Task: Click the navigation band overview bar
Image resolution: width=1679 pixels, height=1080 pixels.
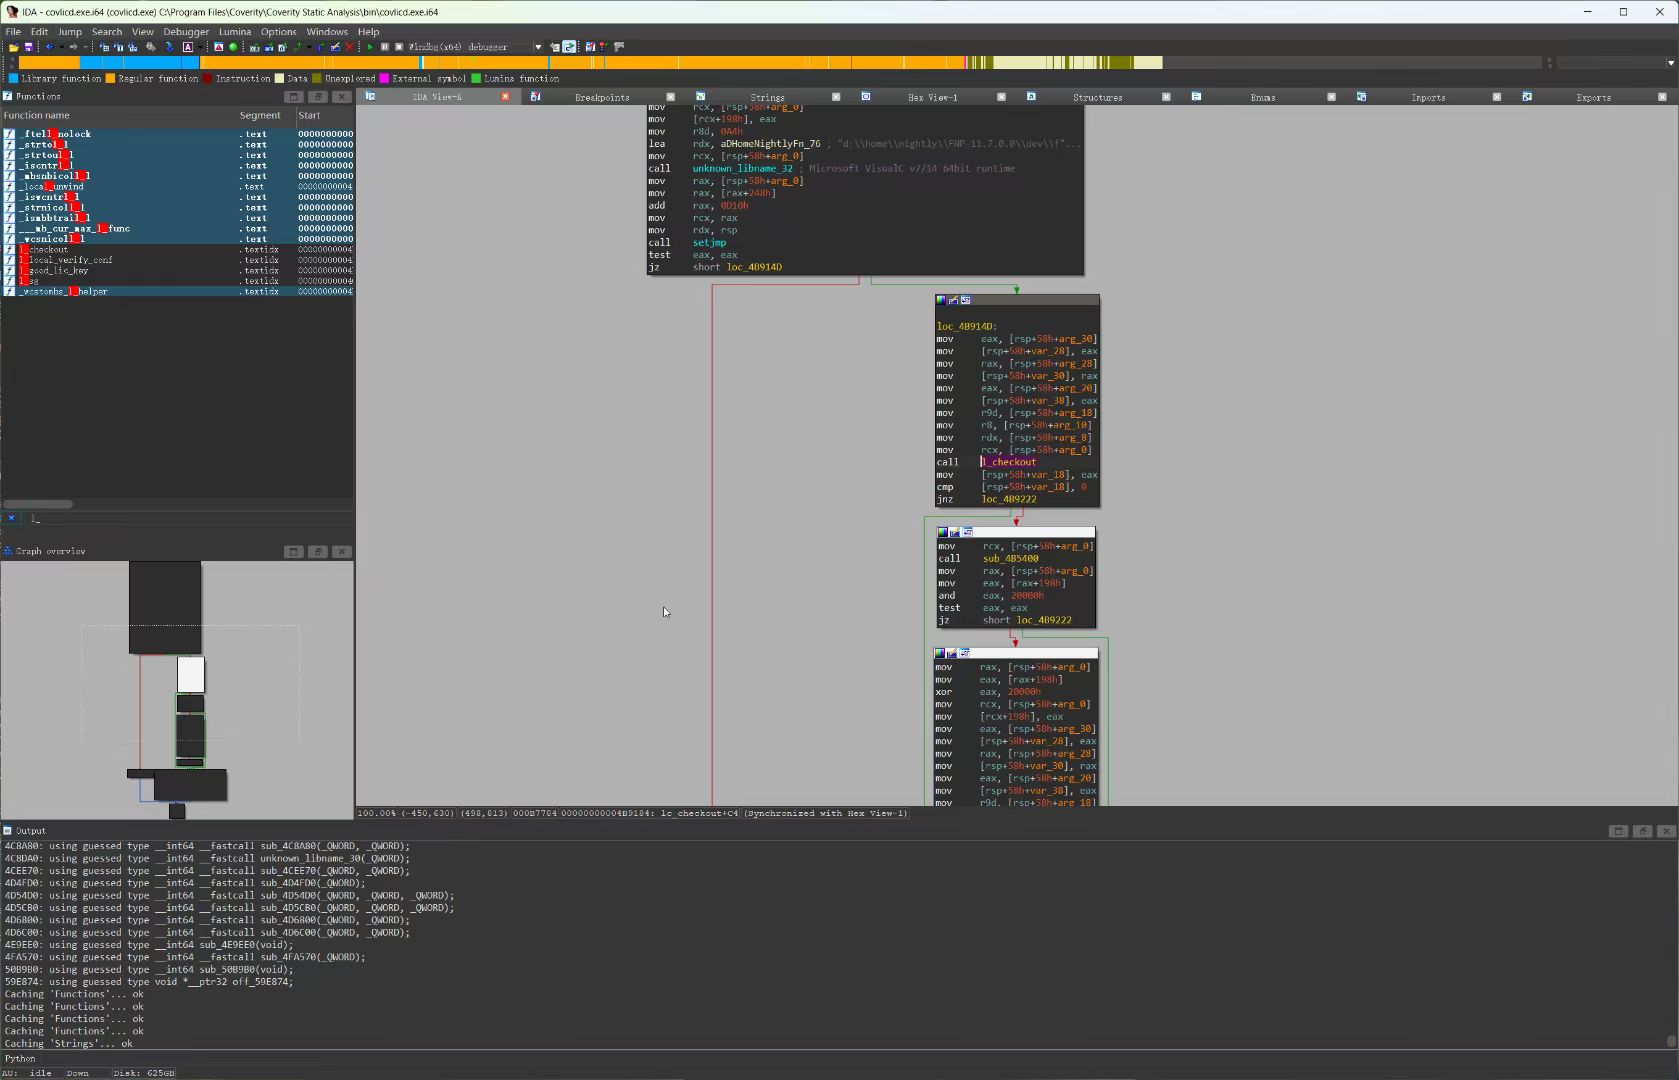Action: point(780,63)
